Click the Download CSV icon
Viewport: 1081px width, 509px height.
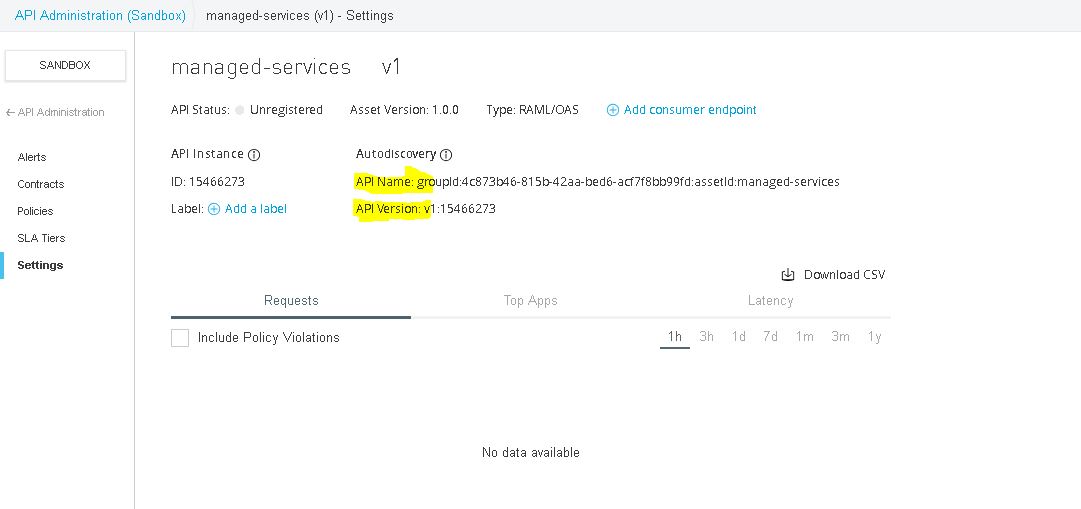(x=788, y=275)
